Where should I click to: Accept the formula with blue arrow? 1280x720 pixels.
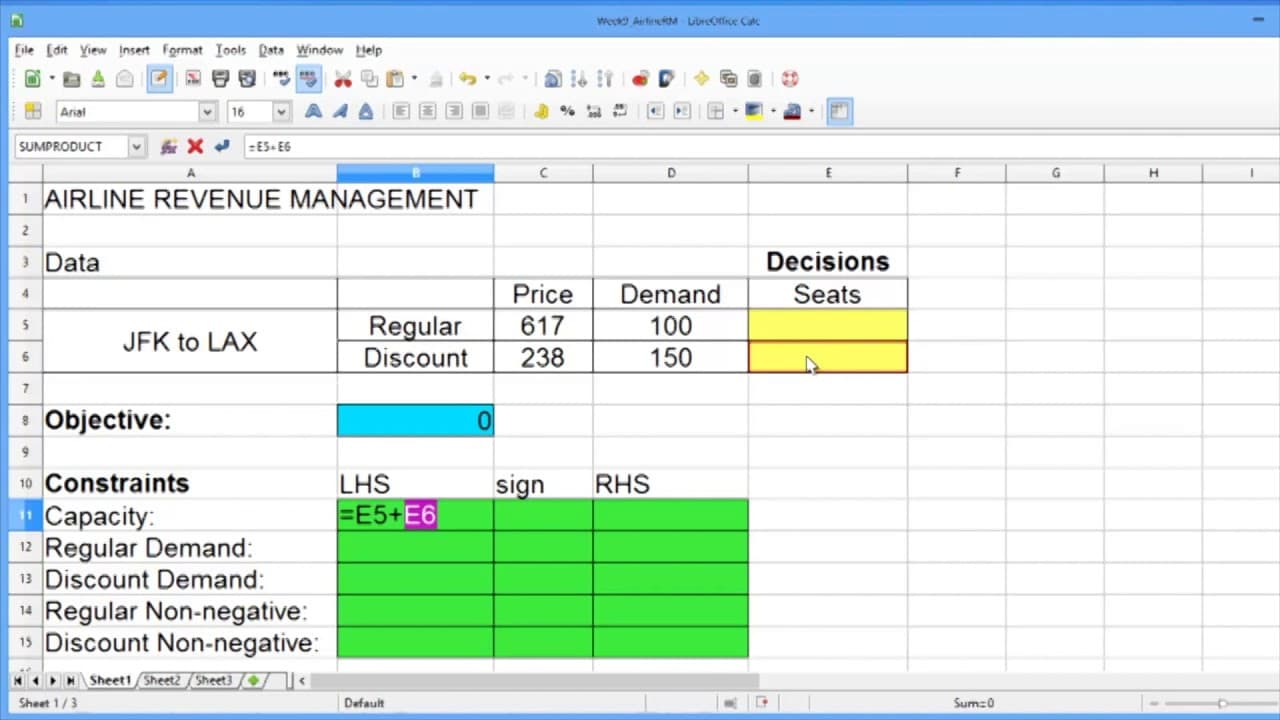point(221,146)
